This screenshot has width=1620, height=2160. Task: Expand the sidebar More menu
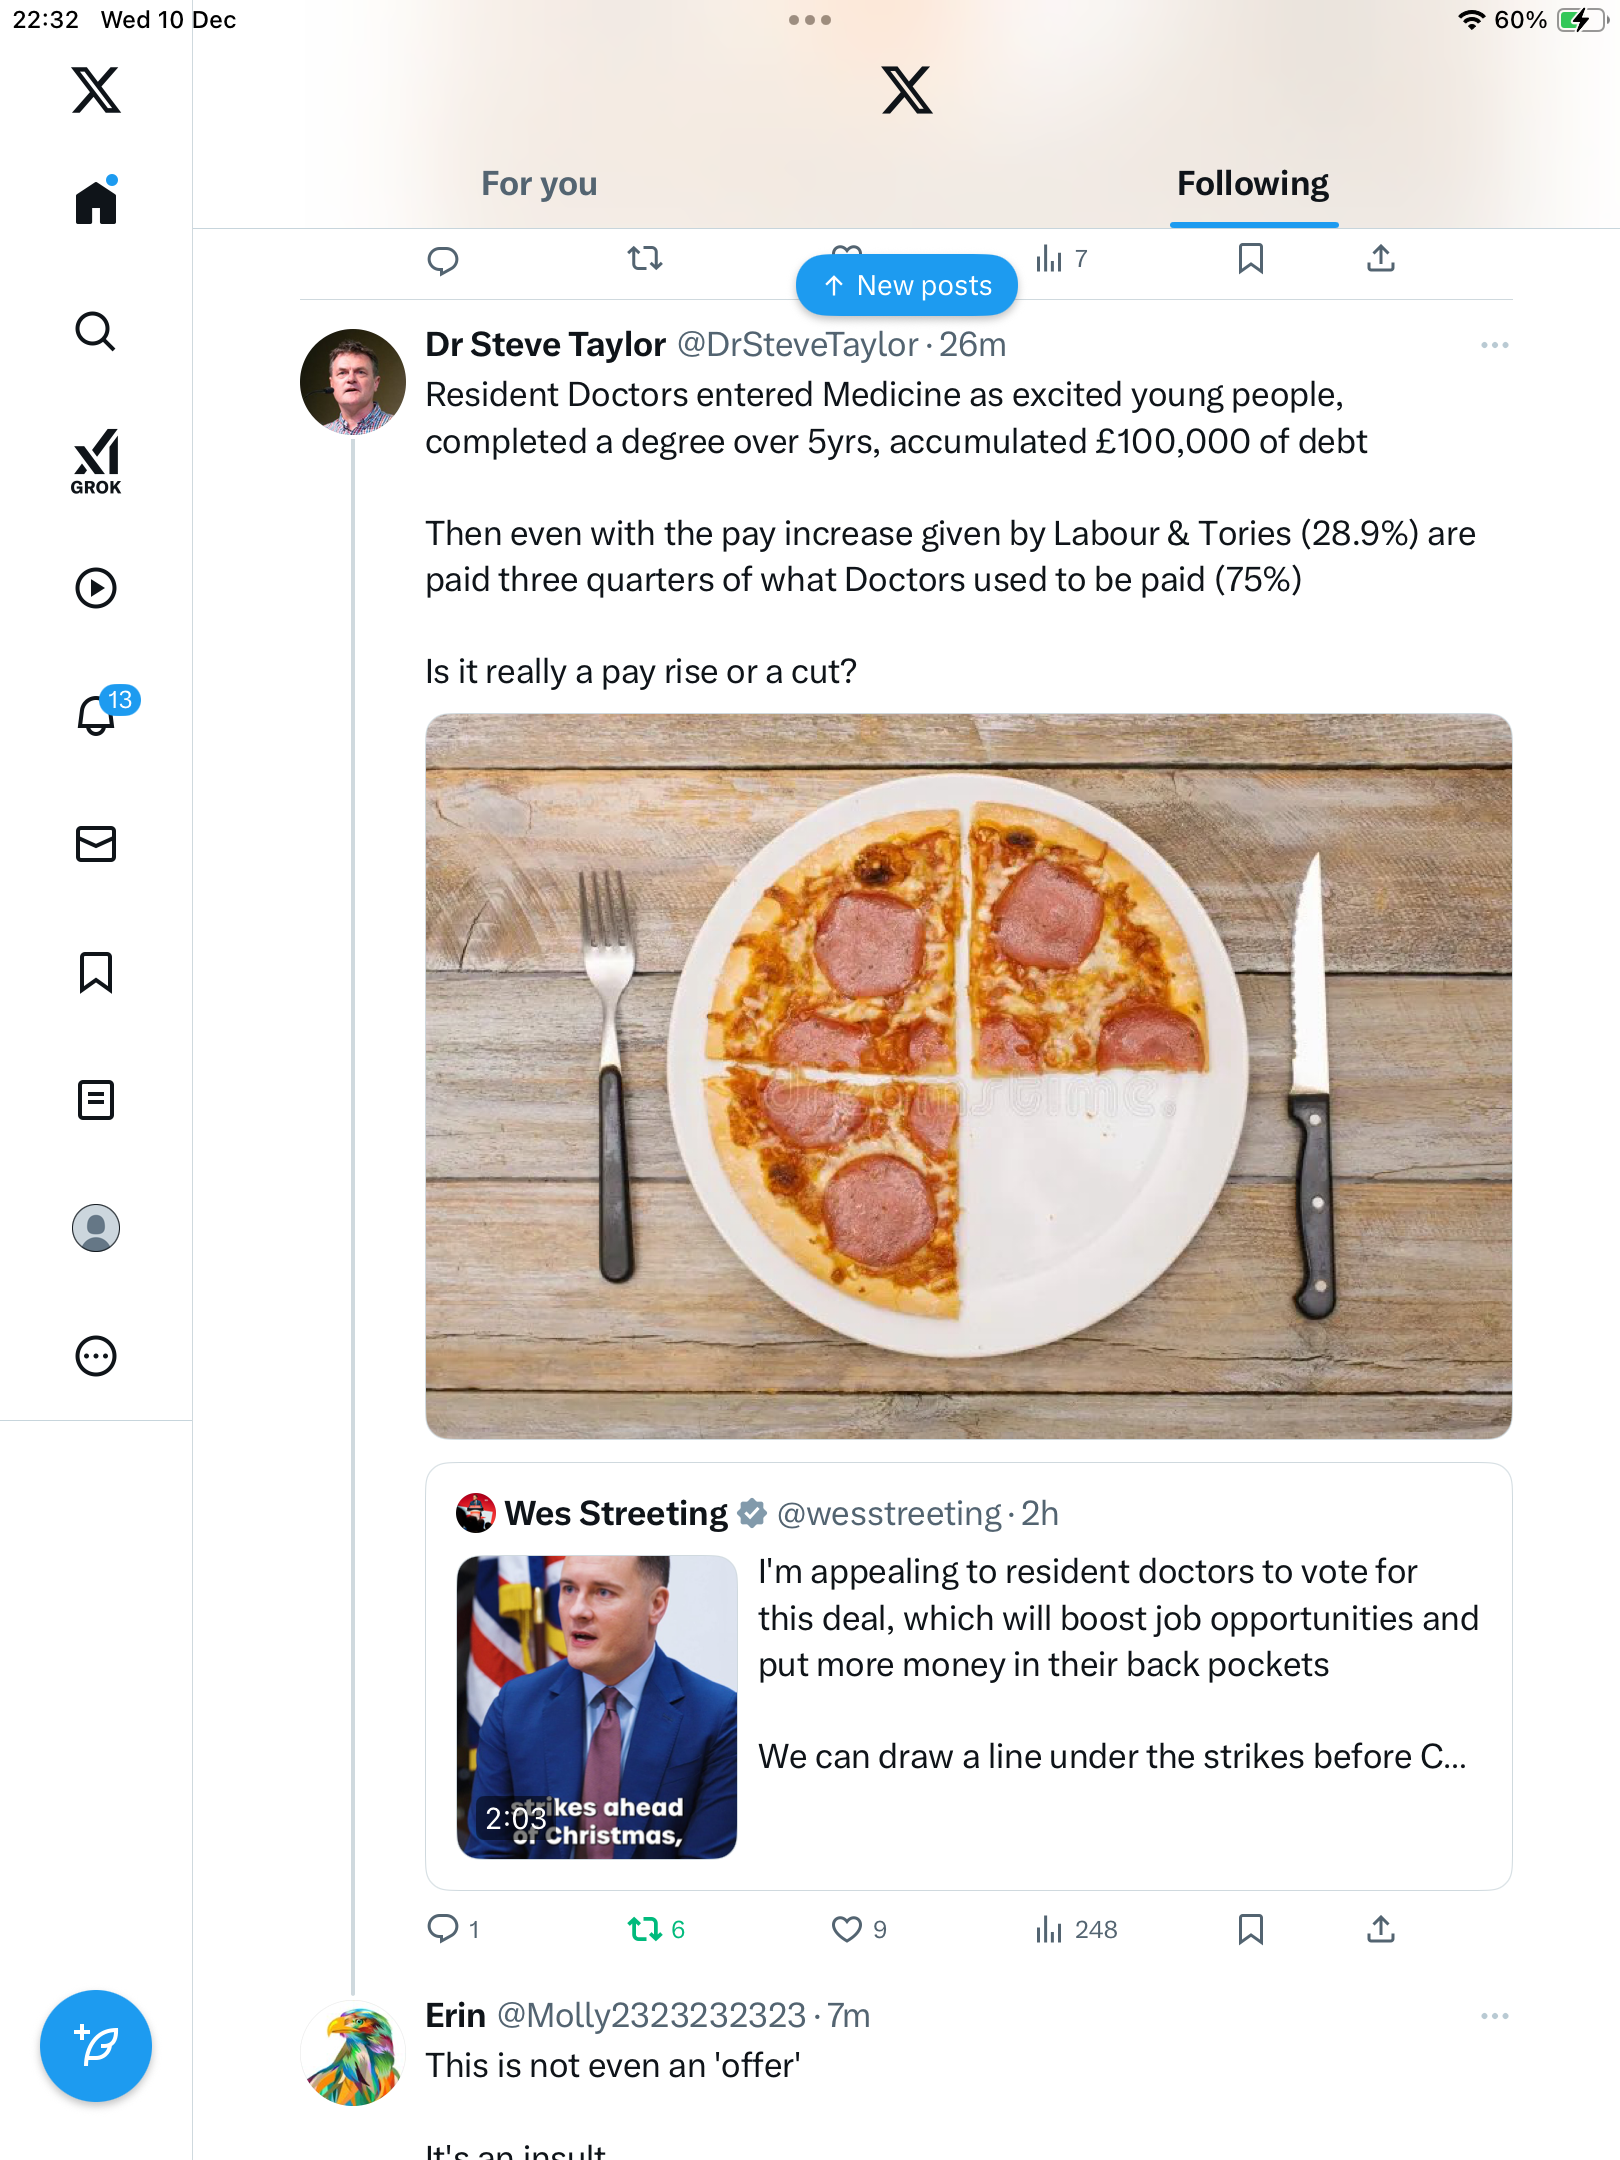(96, 1356)
